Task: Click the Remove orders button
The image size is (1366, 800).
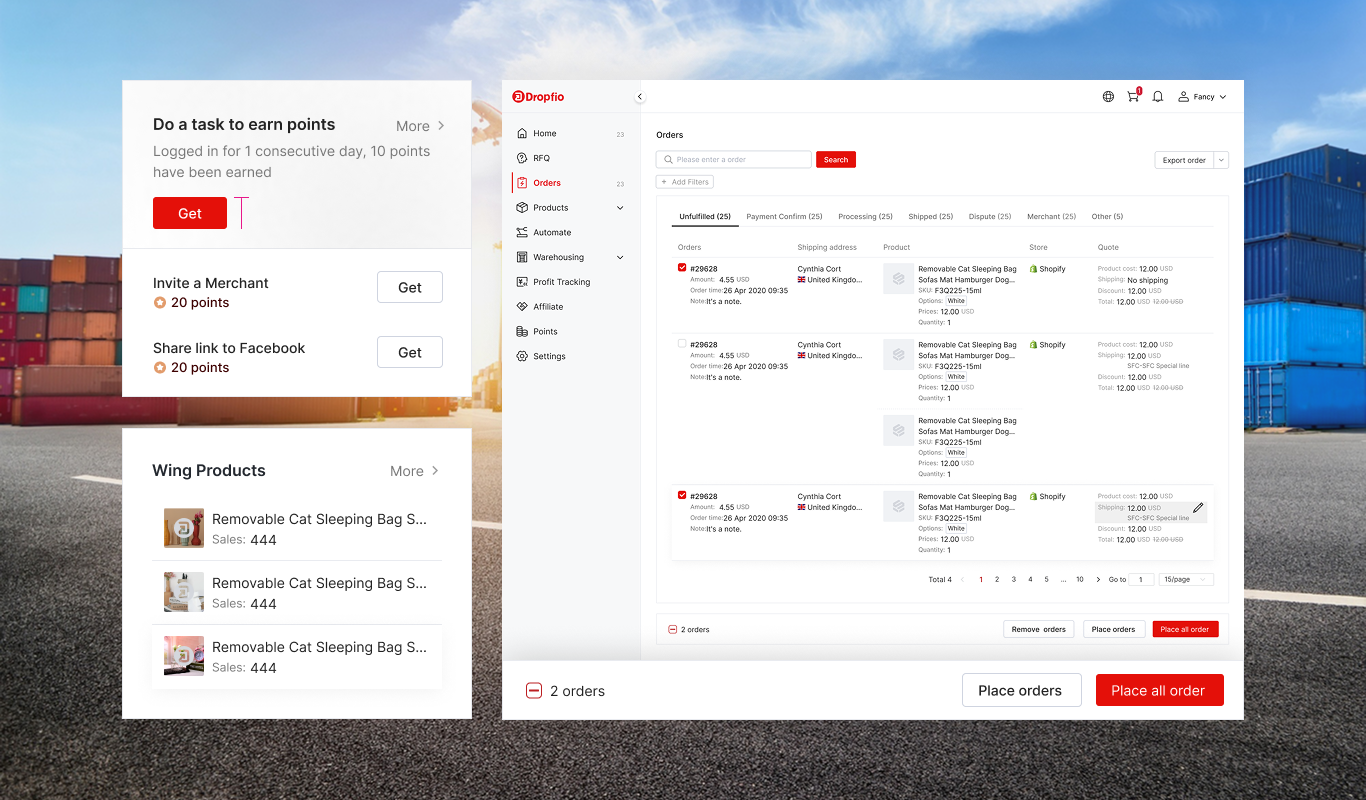Action: pyautogui.click(x=1038, y=630)
